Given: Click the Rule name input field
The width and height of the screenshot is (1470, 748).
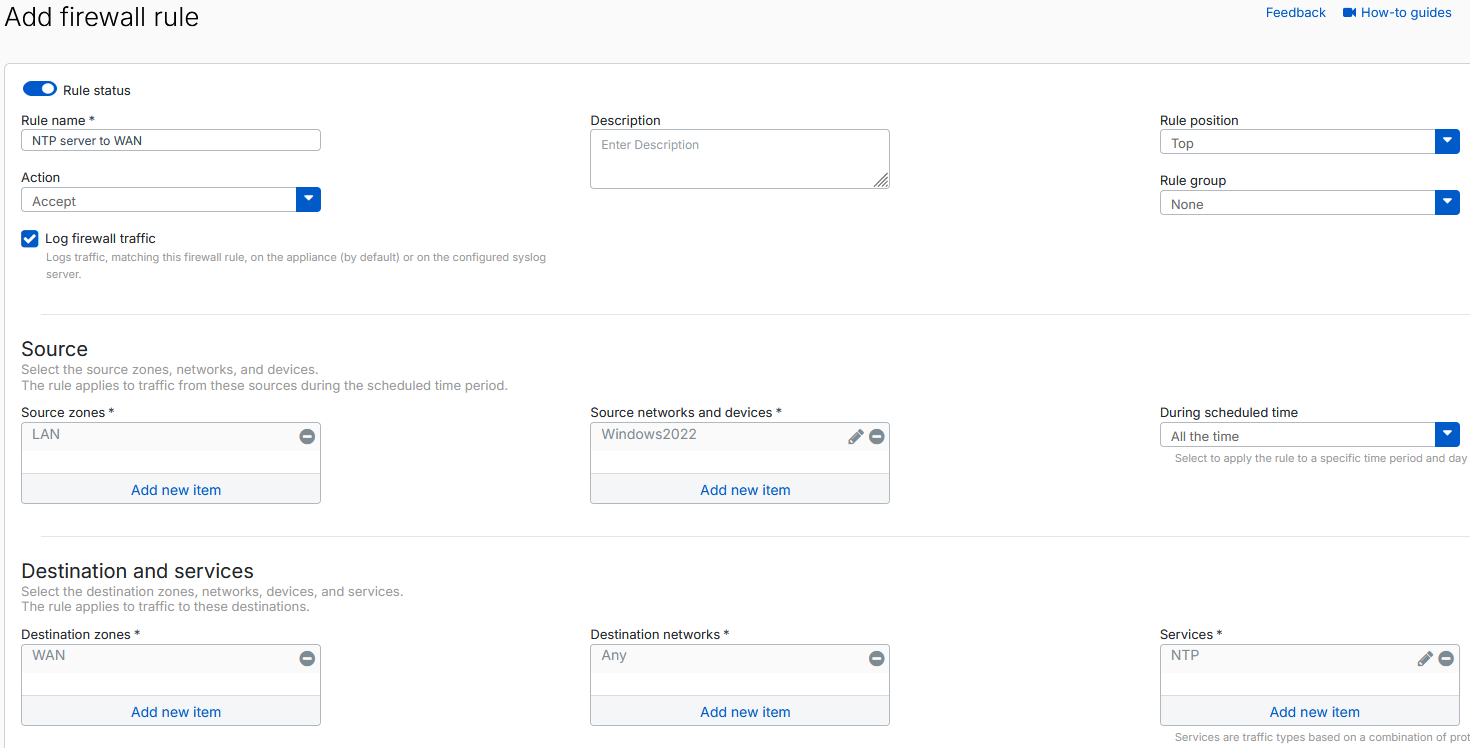Looking at the screenshot, I should 170,140.
